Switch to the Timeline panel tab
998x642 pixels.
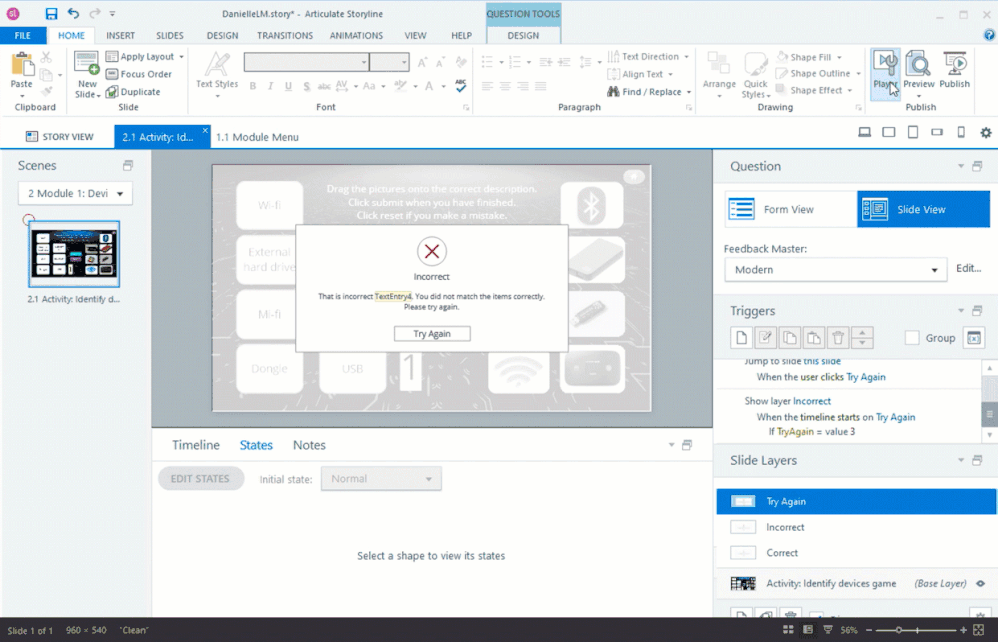(x=195, y=445)
